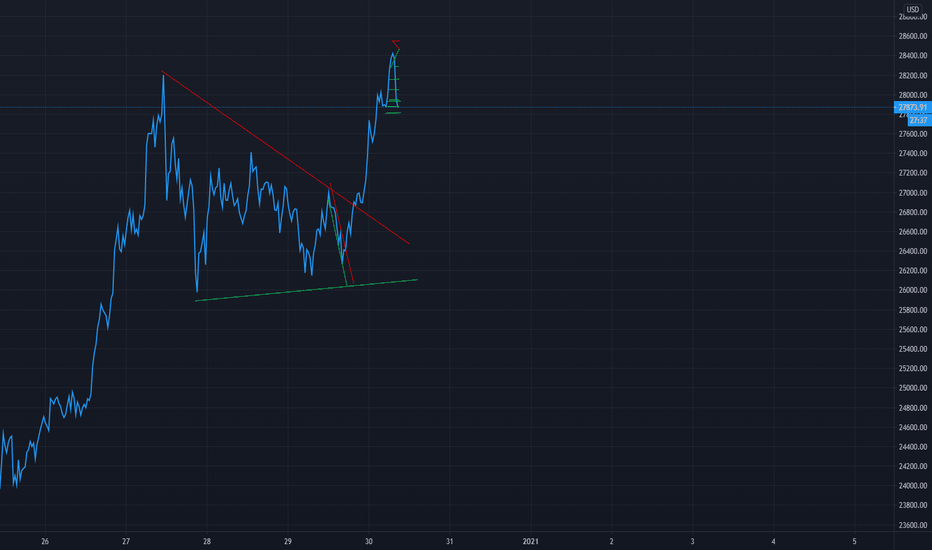Click the current price label 27873.91
The height and width of the screenshot is (550, 932).
[x=912, y=108]
